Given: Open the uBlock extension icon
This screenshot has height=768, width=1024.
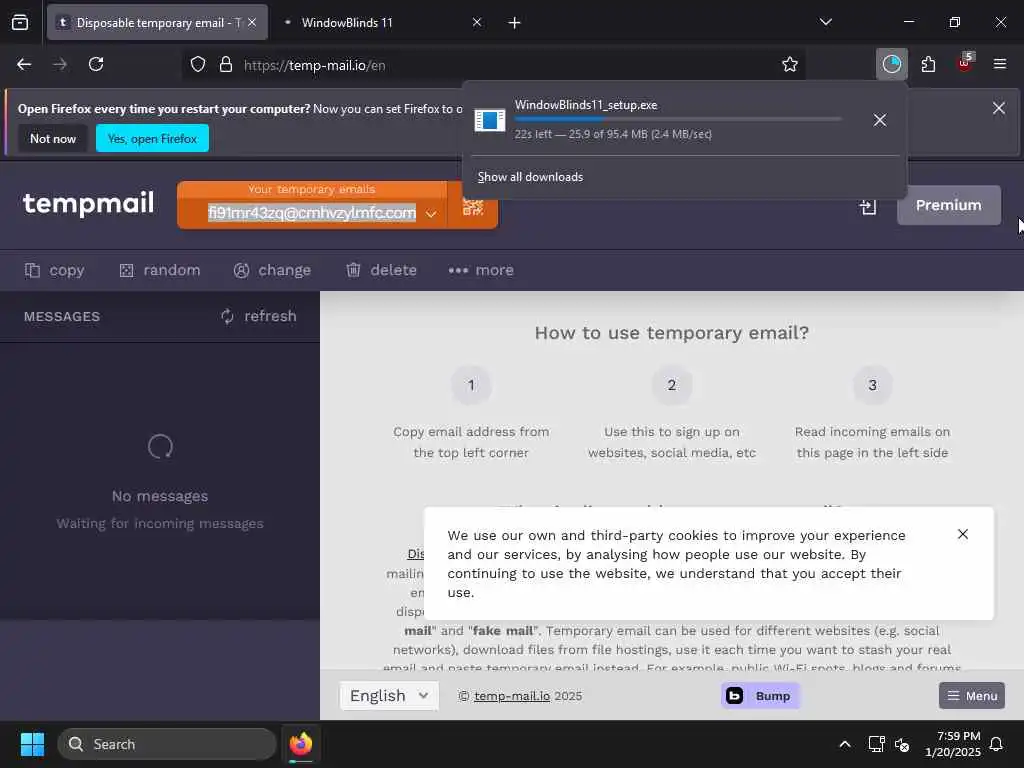Looking at the screenshot, I should [x=965, y=63].
